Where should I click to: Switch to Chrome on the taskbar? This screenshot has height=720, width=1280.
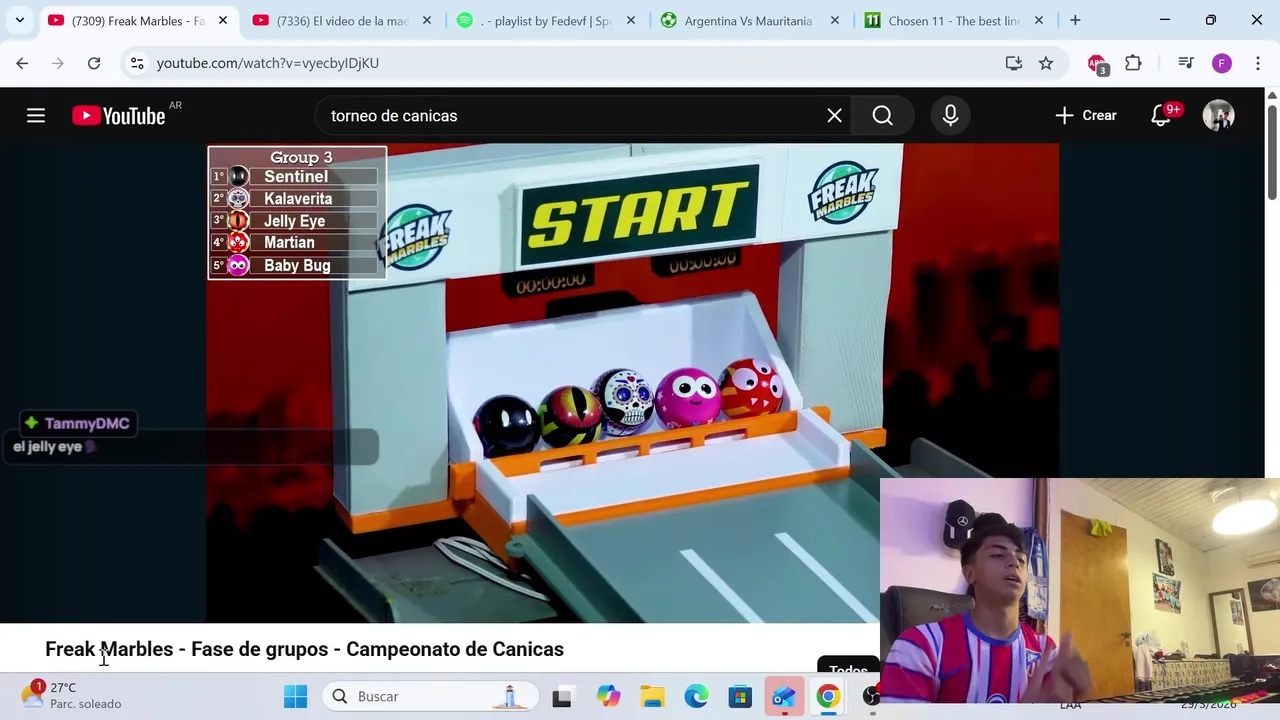coord(828,697)
